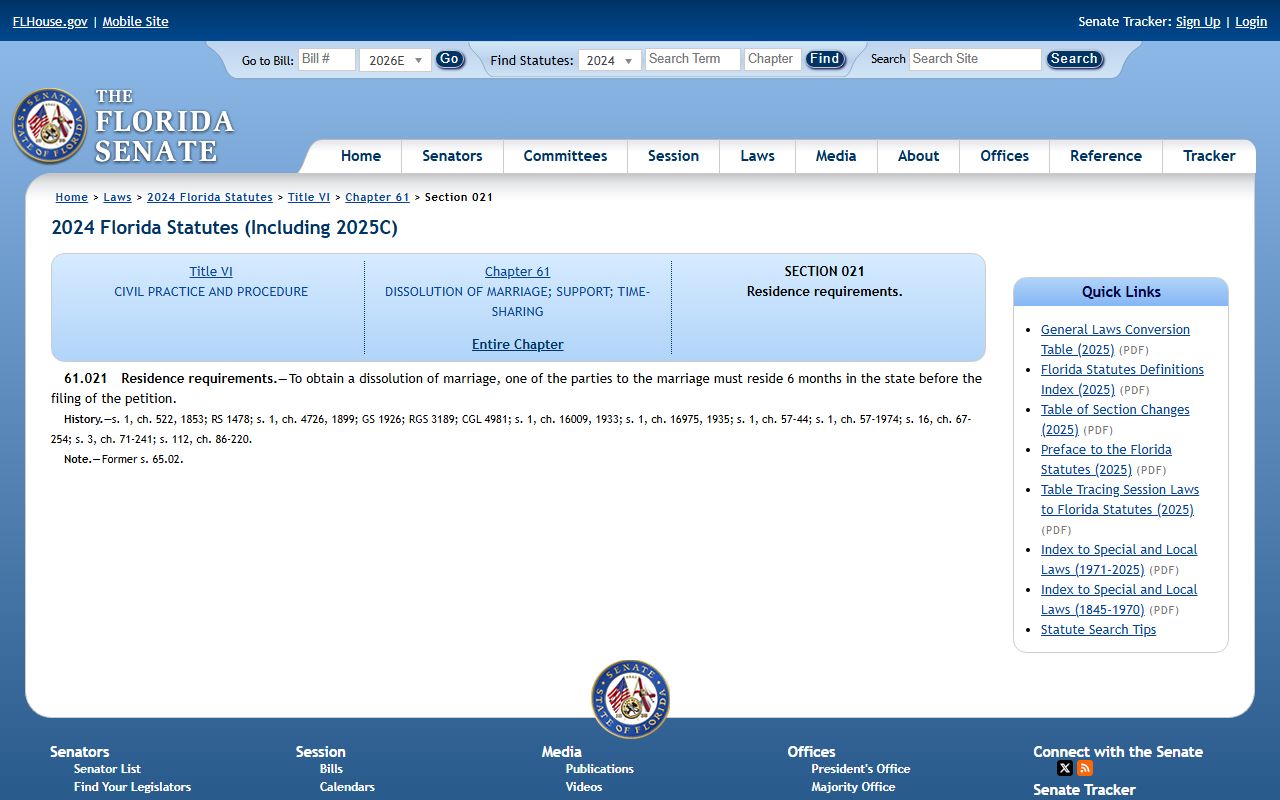Click the site Search button

pyautogui.click(x=1074, y=59)
